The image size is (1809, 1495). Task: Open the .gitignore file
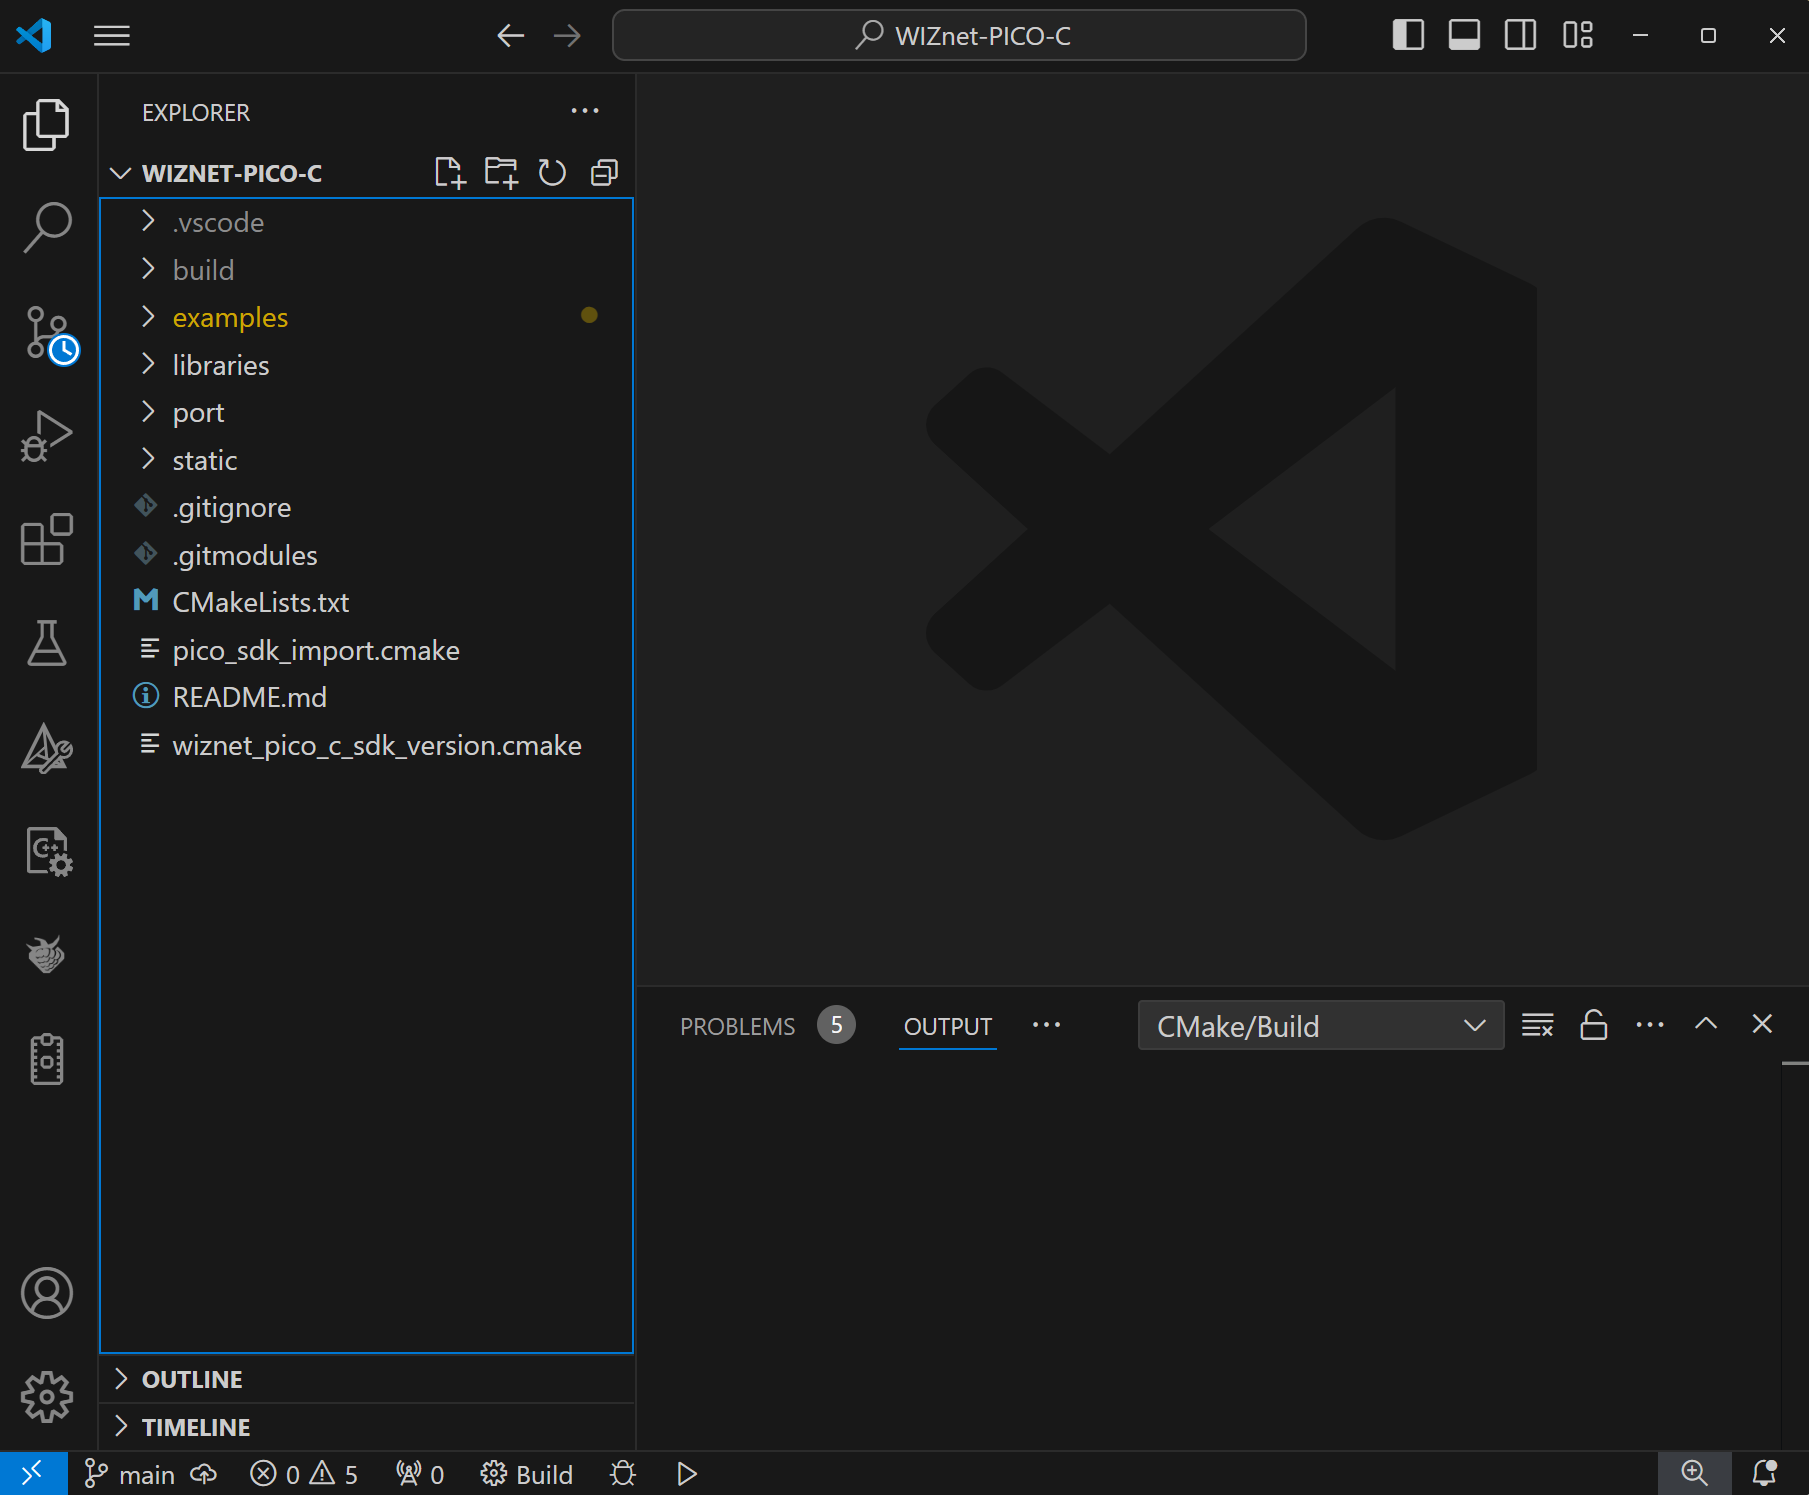point(367,507)
